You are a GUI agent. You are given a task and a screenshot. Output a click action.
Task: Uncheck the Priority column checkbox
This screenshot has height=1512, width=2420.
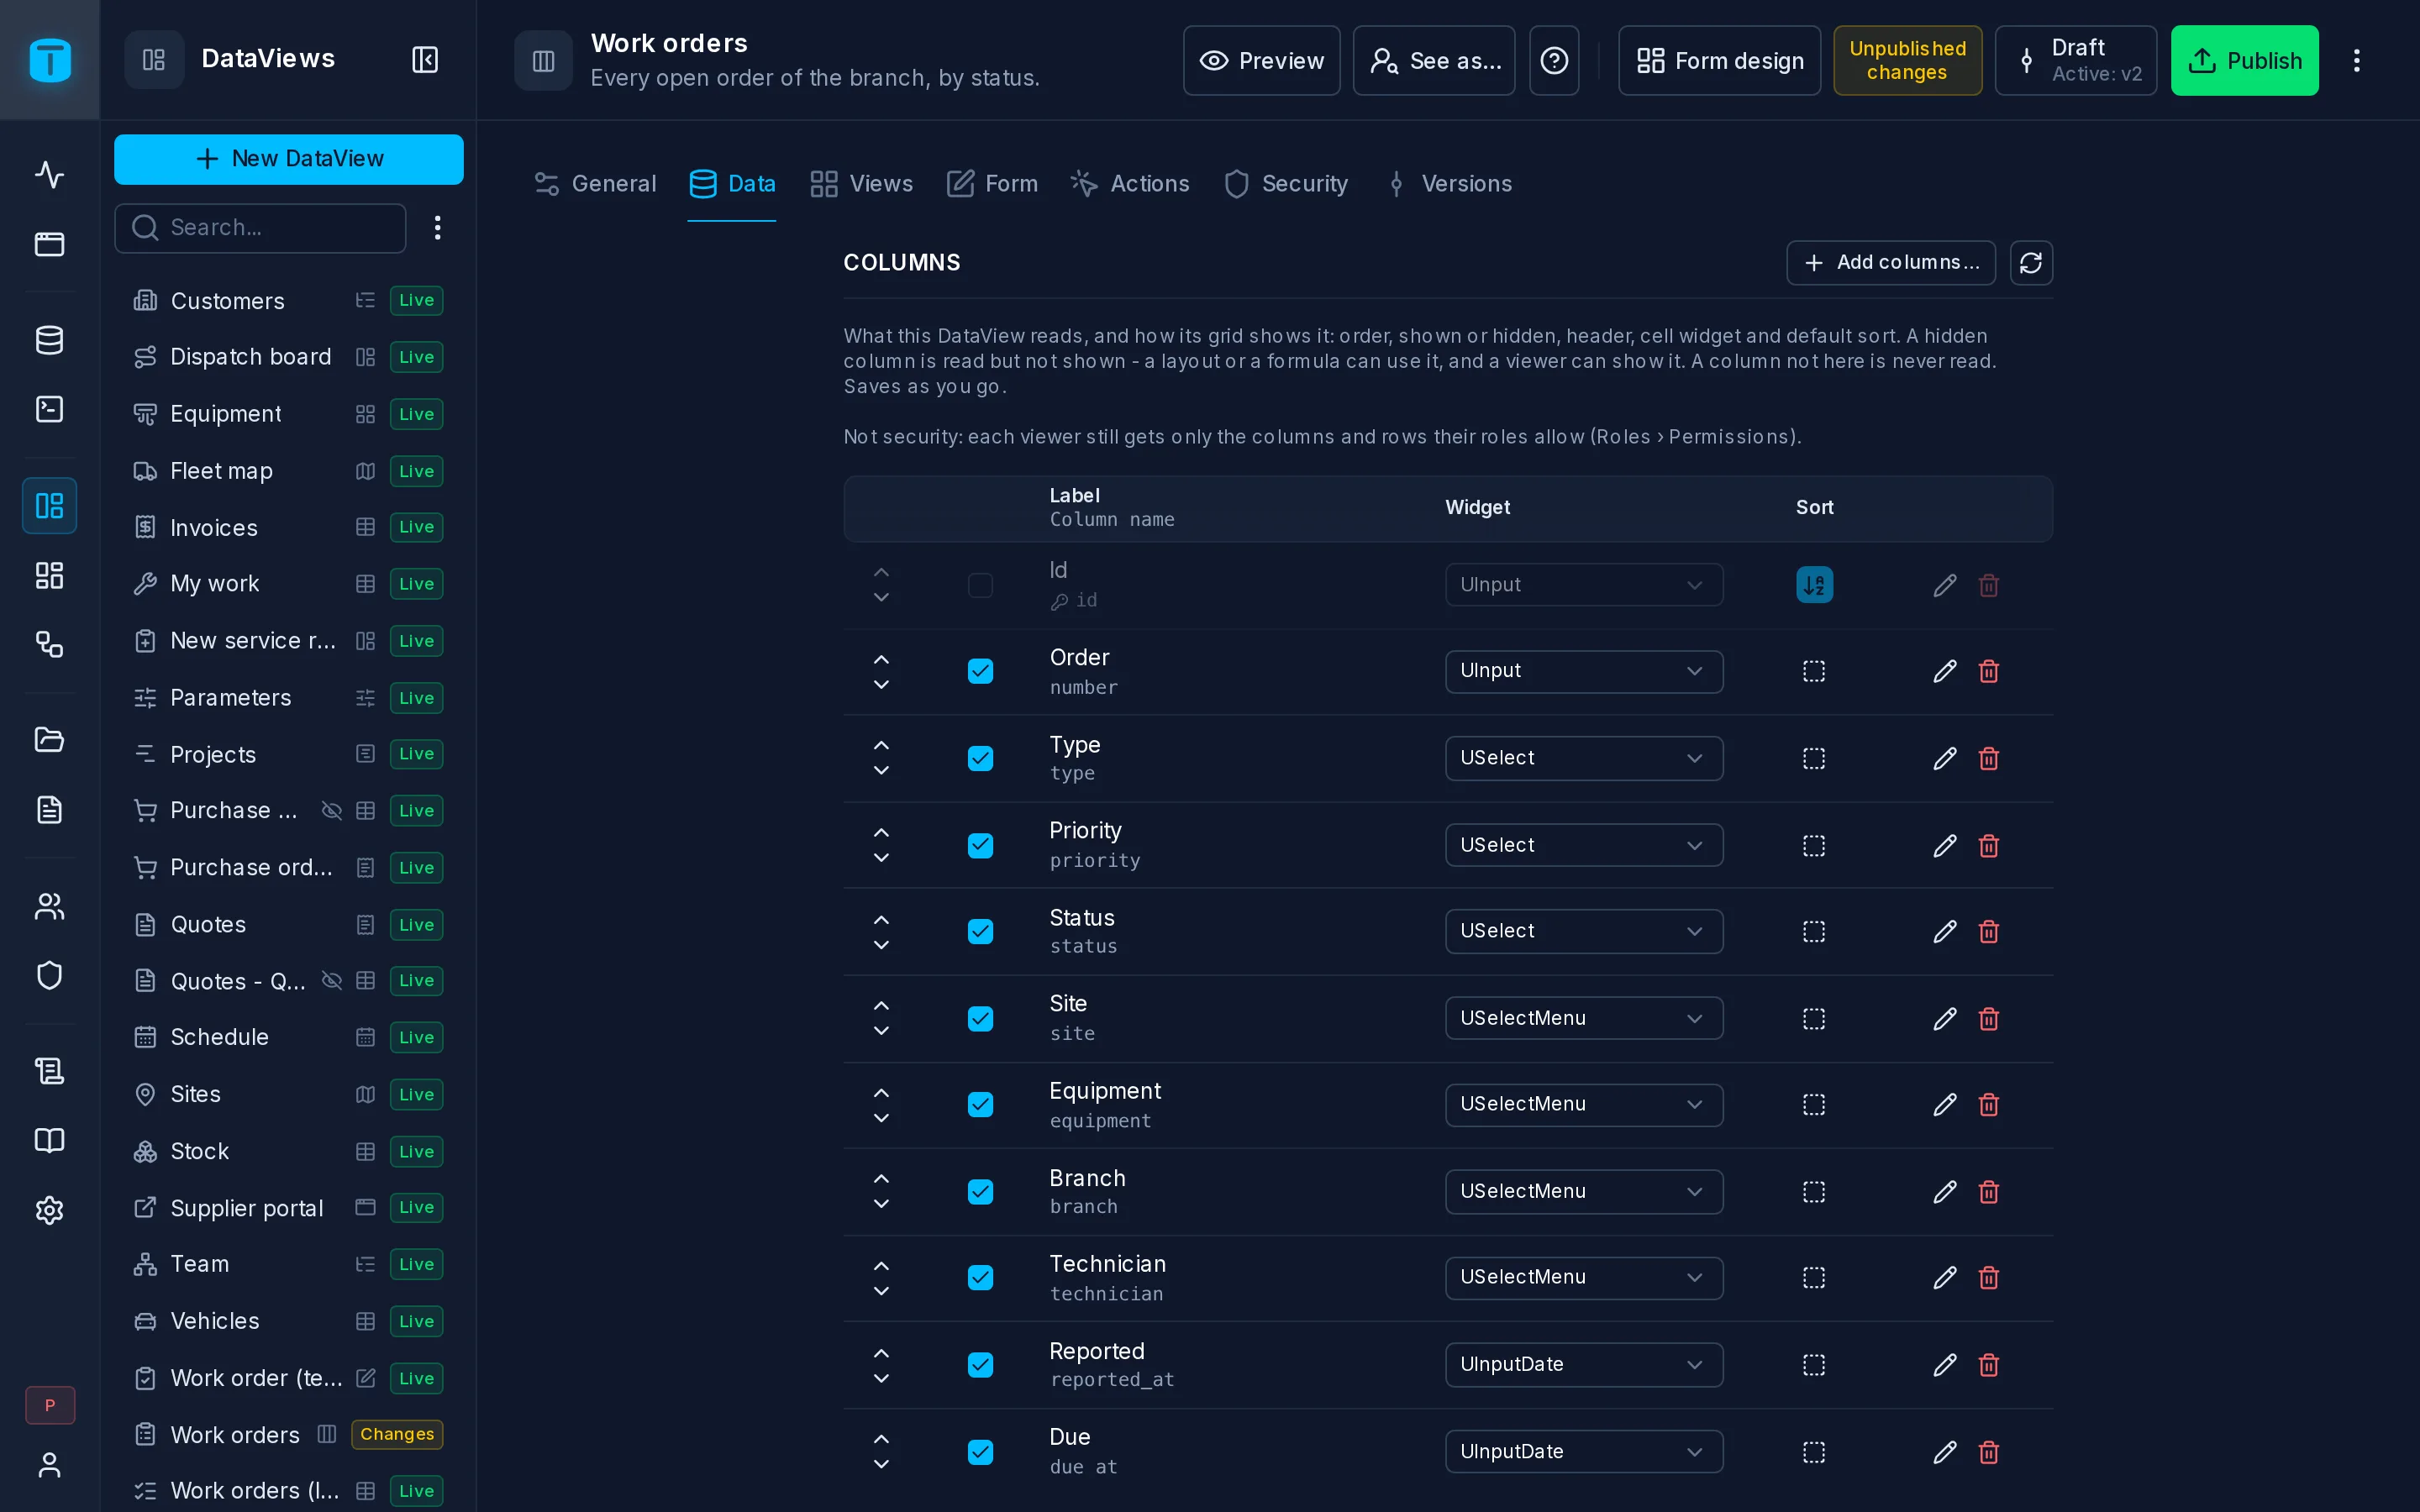pyautogui.click(x=980, y=846)
